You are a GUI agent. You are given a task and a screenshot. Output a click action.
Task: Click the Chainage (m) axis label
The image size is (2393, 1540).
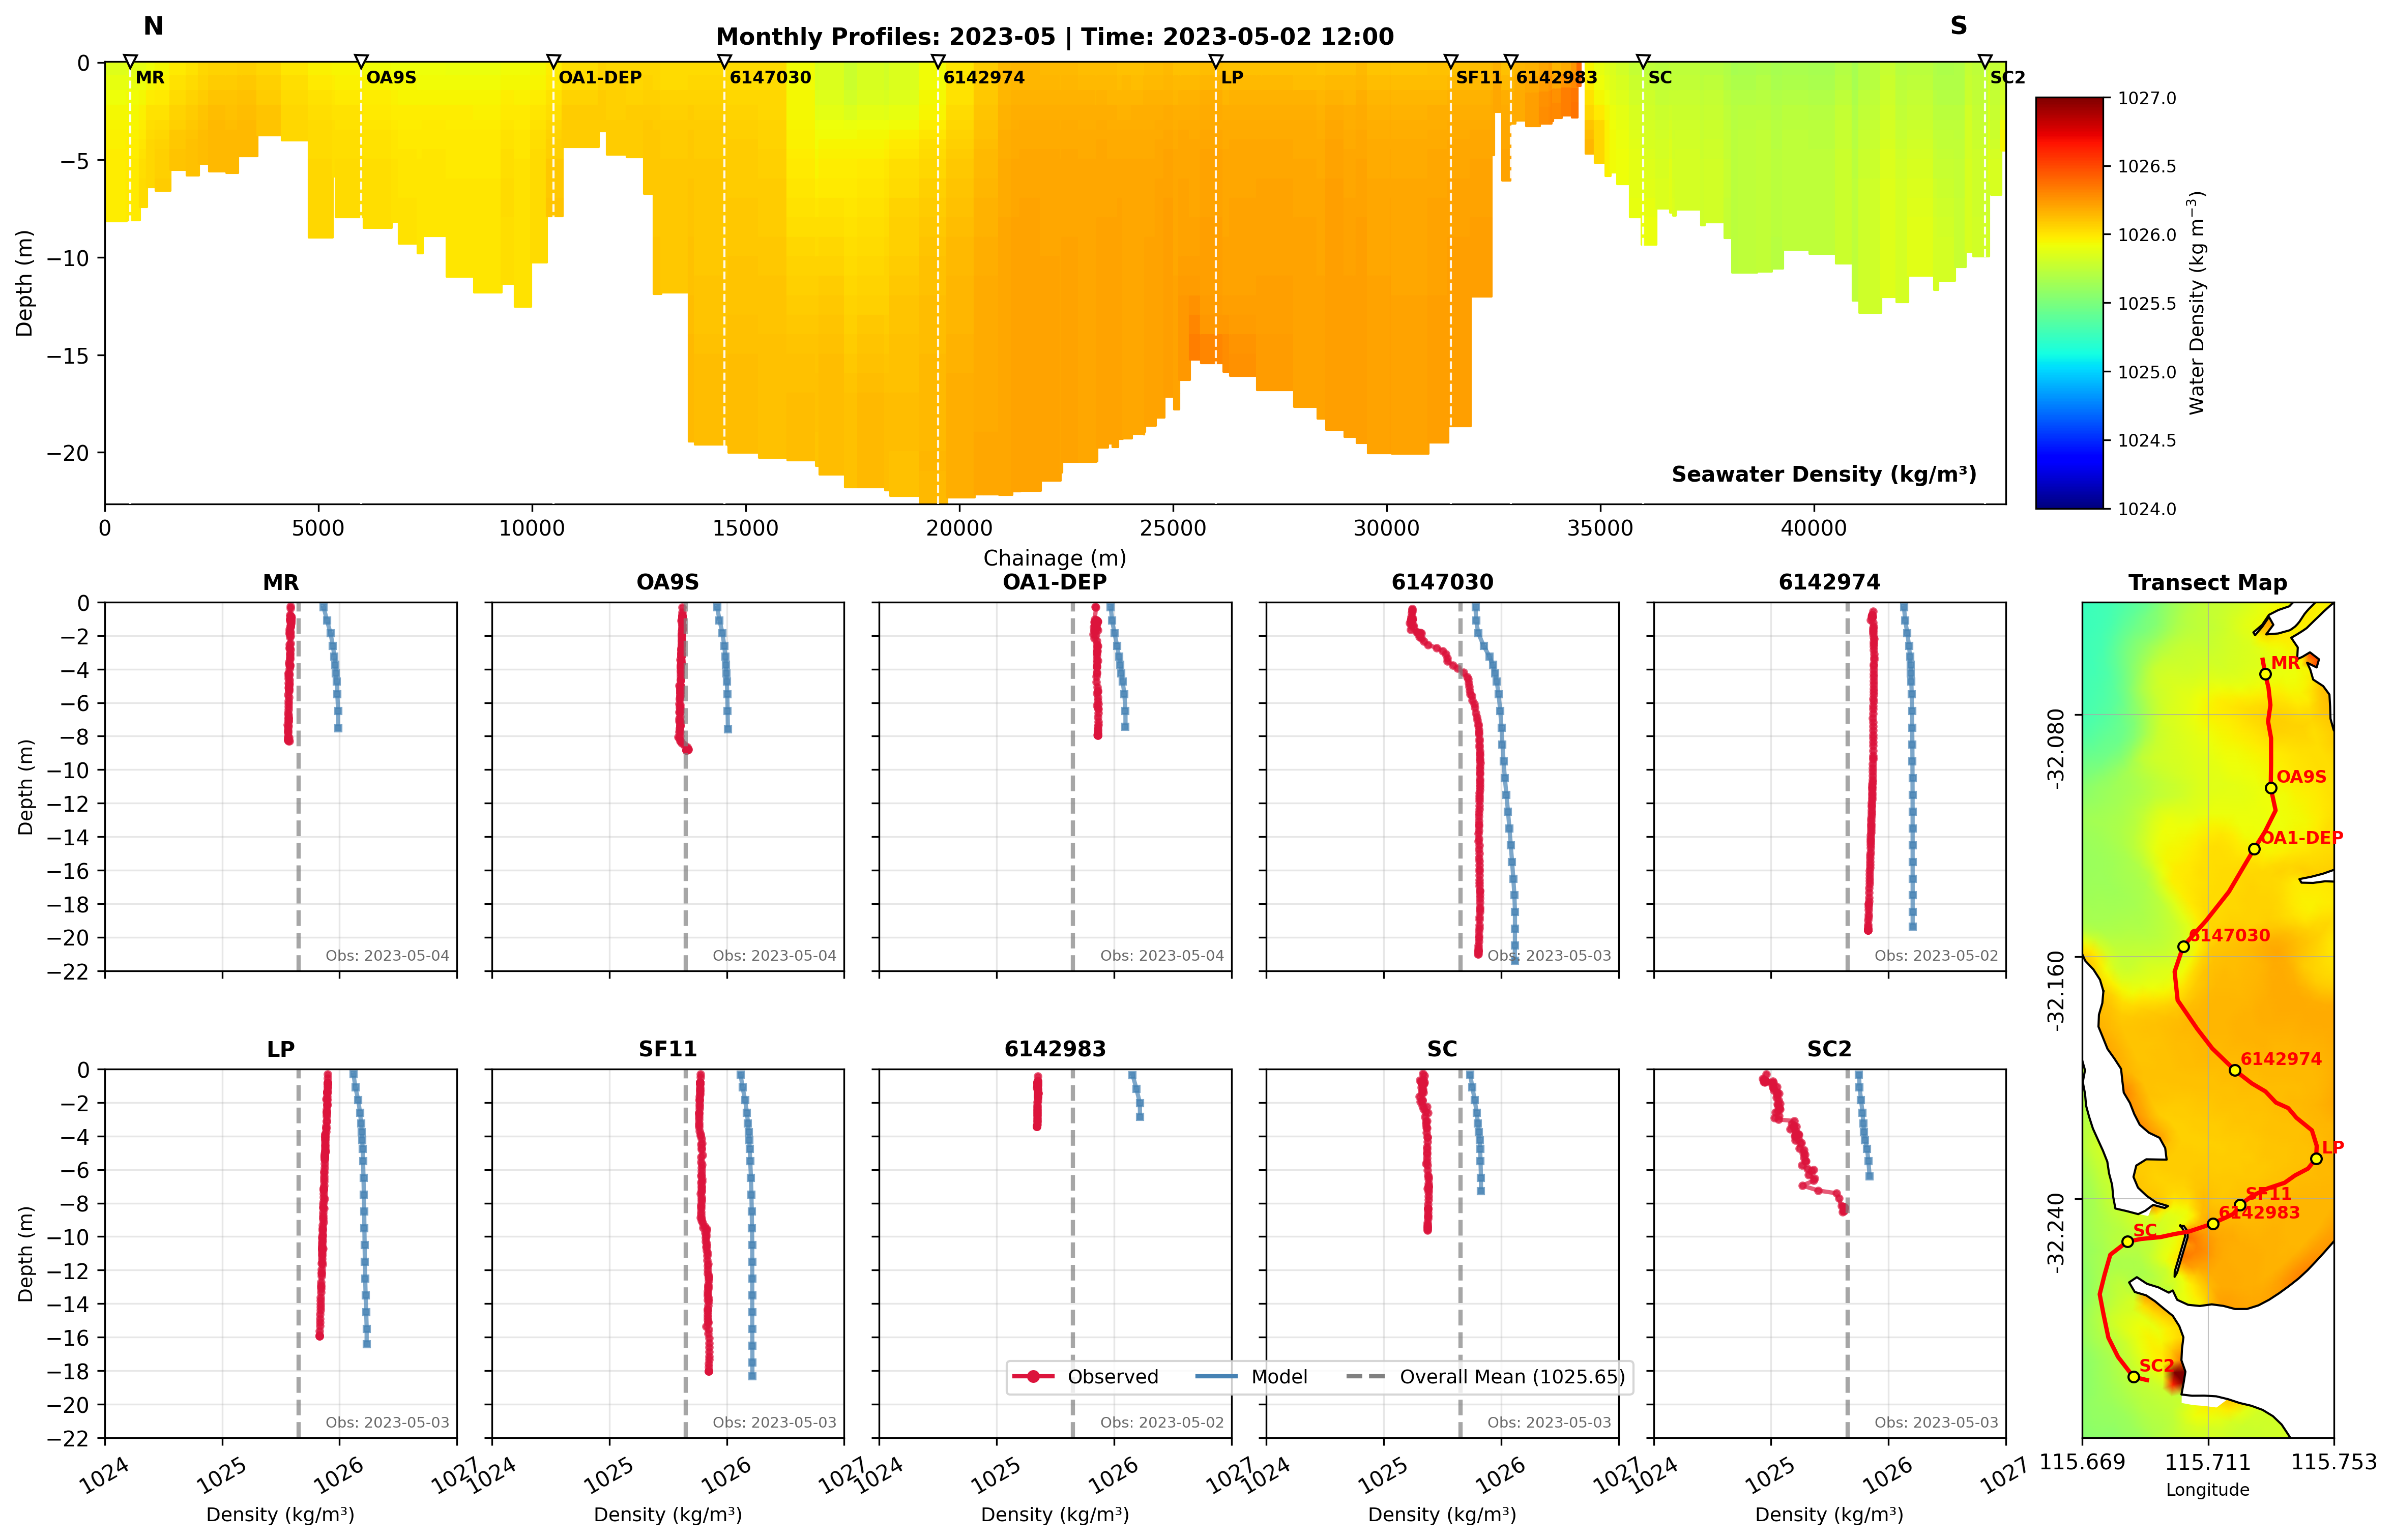click(1054, 558)
